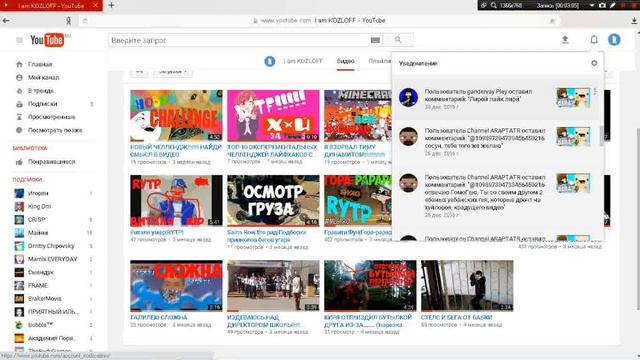Open the recorder dropdown arrow in overlay bar
The height and width of the screenshot is (360, 640).
point(591,6)
